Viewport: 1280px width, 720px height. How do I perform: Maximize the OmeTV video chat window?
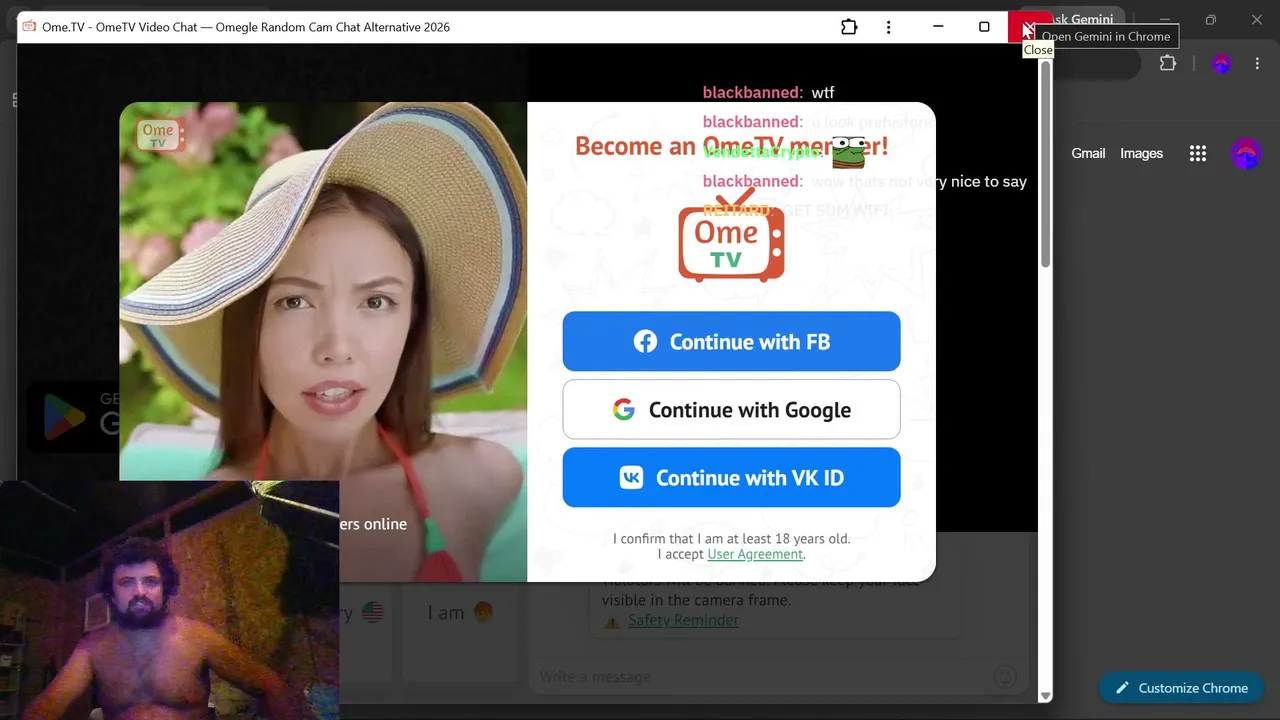(984, 27)
